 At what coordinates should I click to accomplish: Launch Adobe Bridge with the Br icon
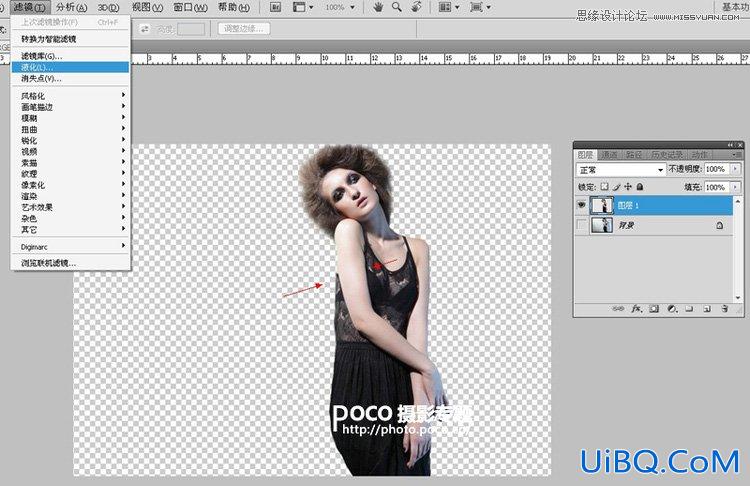point(276,7)
